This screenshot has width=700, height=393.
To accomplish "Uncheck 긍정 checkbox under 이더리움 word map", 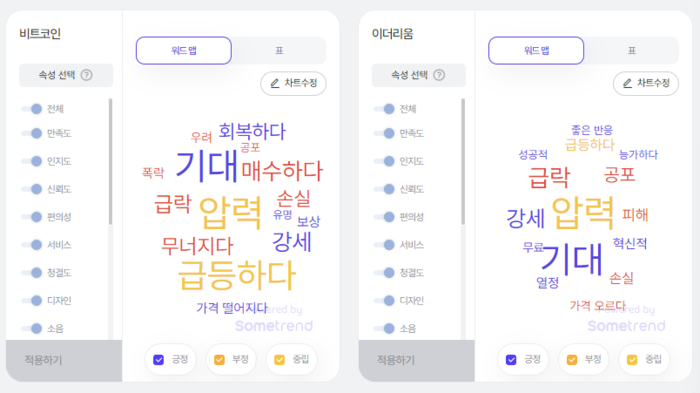I will 511,360.
